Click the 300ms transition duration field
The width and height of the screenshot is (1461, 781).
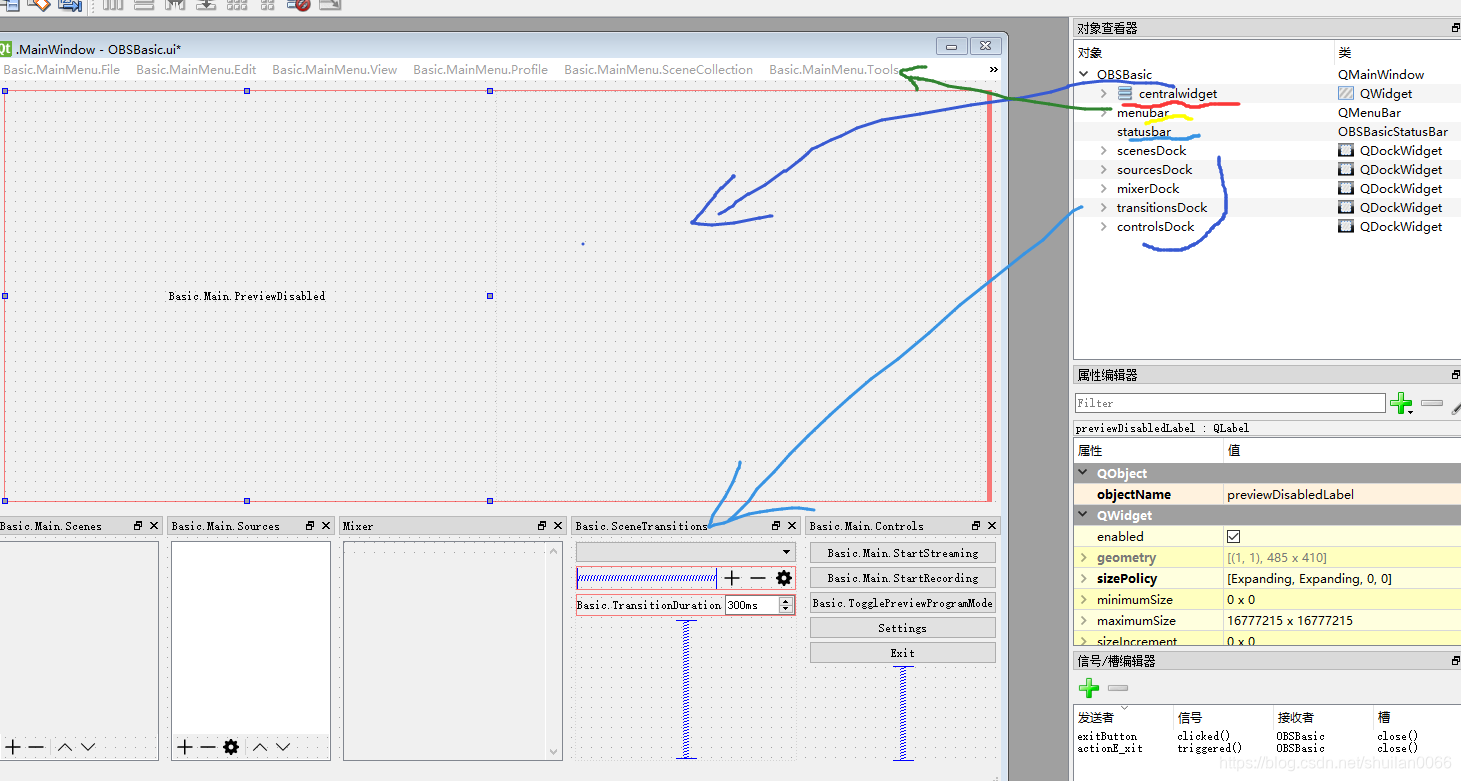[752, 605]
